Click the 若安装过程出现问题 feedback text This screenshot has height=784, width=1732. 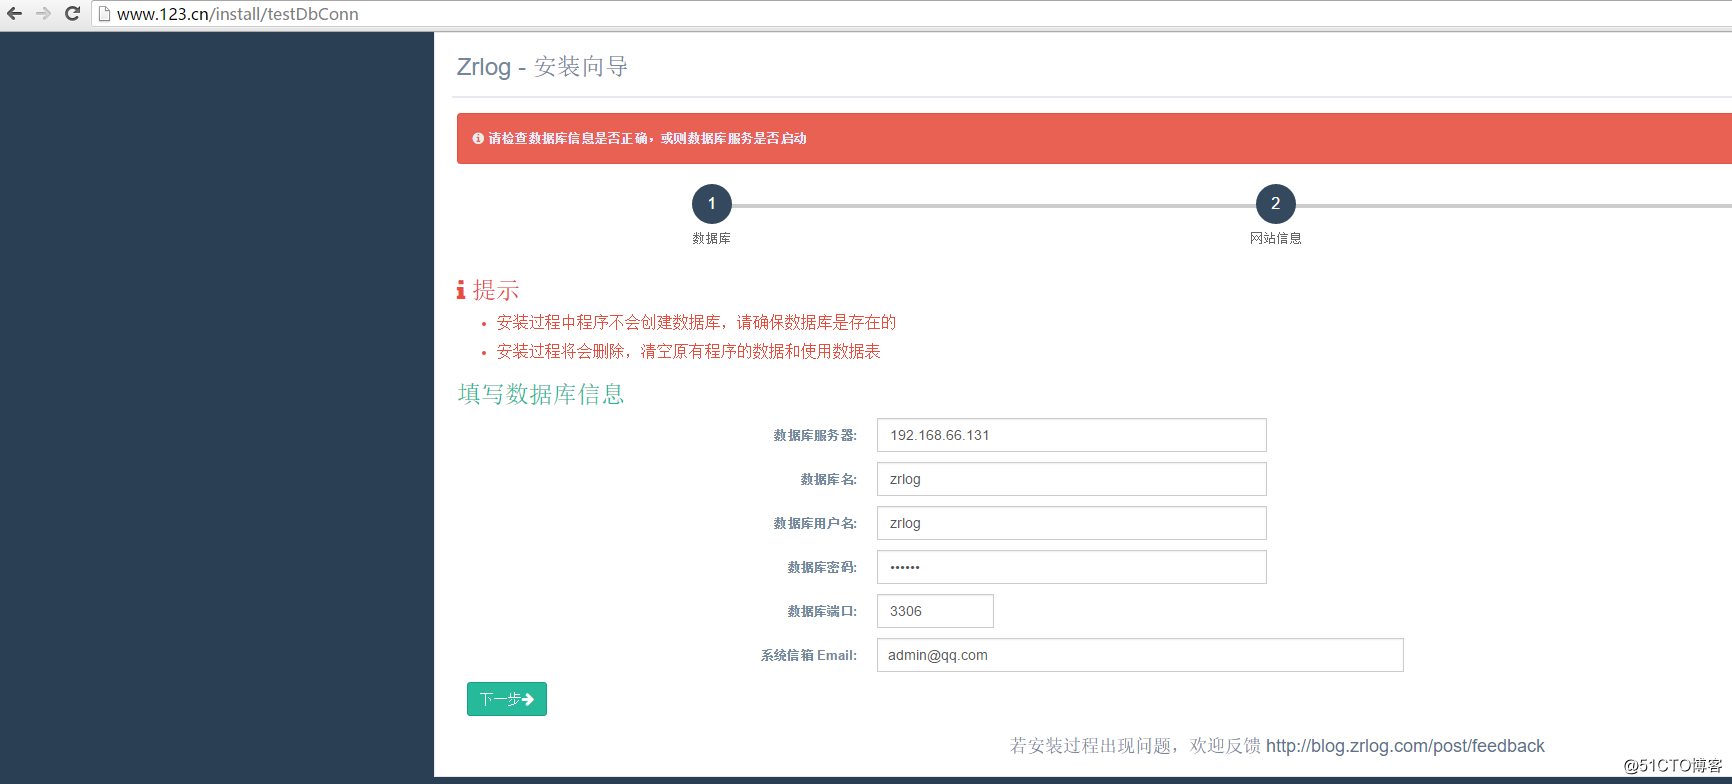click(1135, 746)
